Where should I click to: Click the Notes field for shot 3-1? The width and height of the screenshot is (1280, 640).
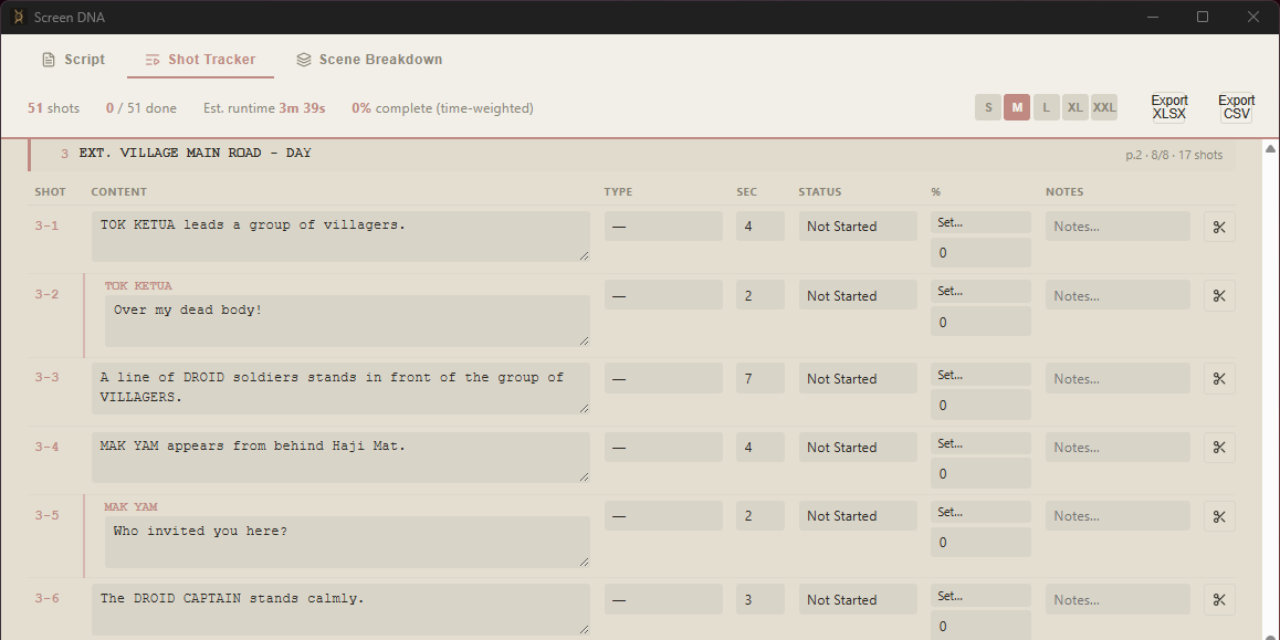pos(1118,226)
